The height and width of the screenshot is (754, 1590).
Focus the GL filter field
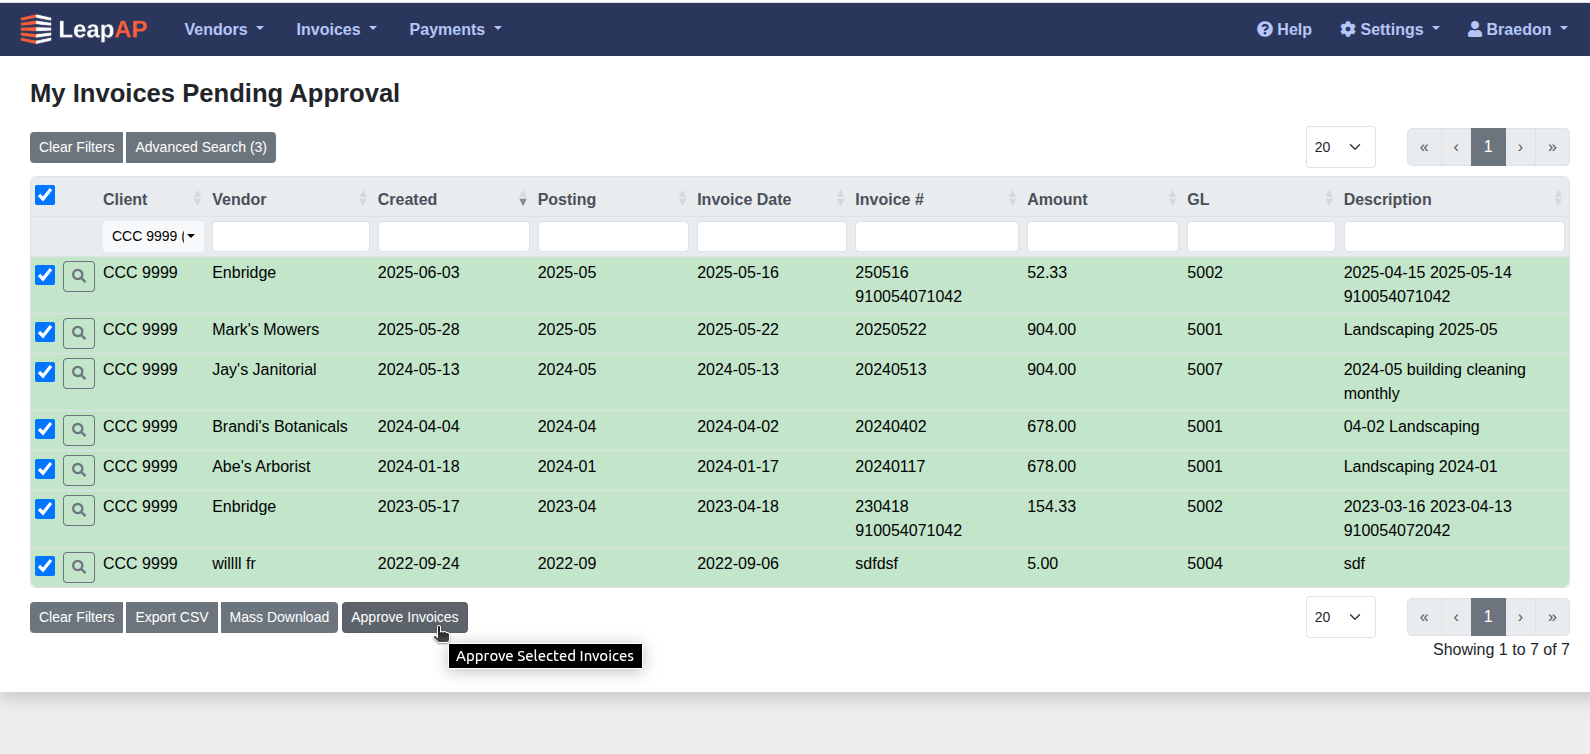coord(1261,236)
